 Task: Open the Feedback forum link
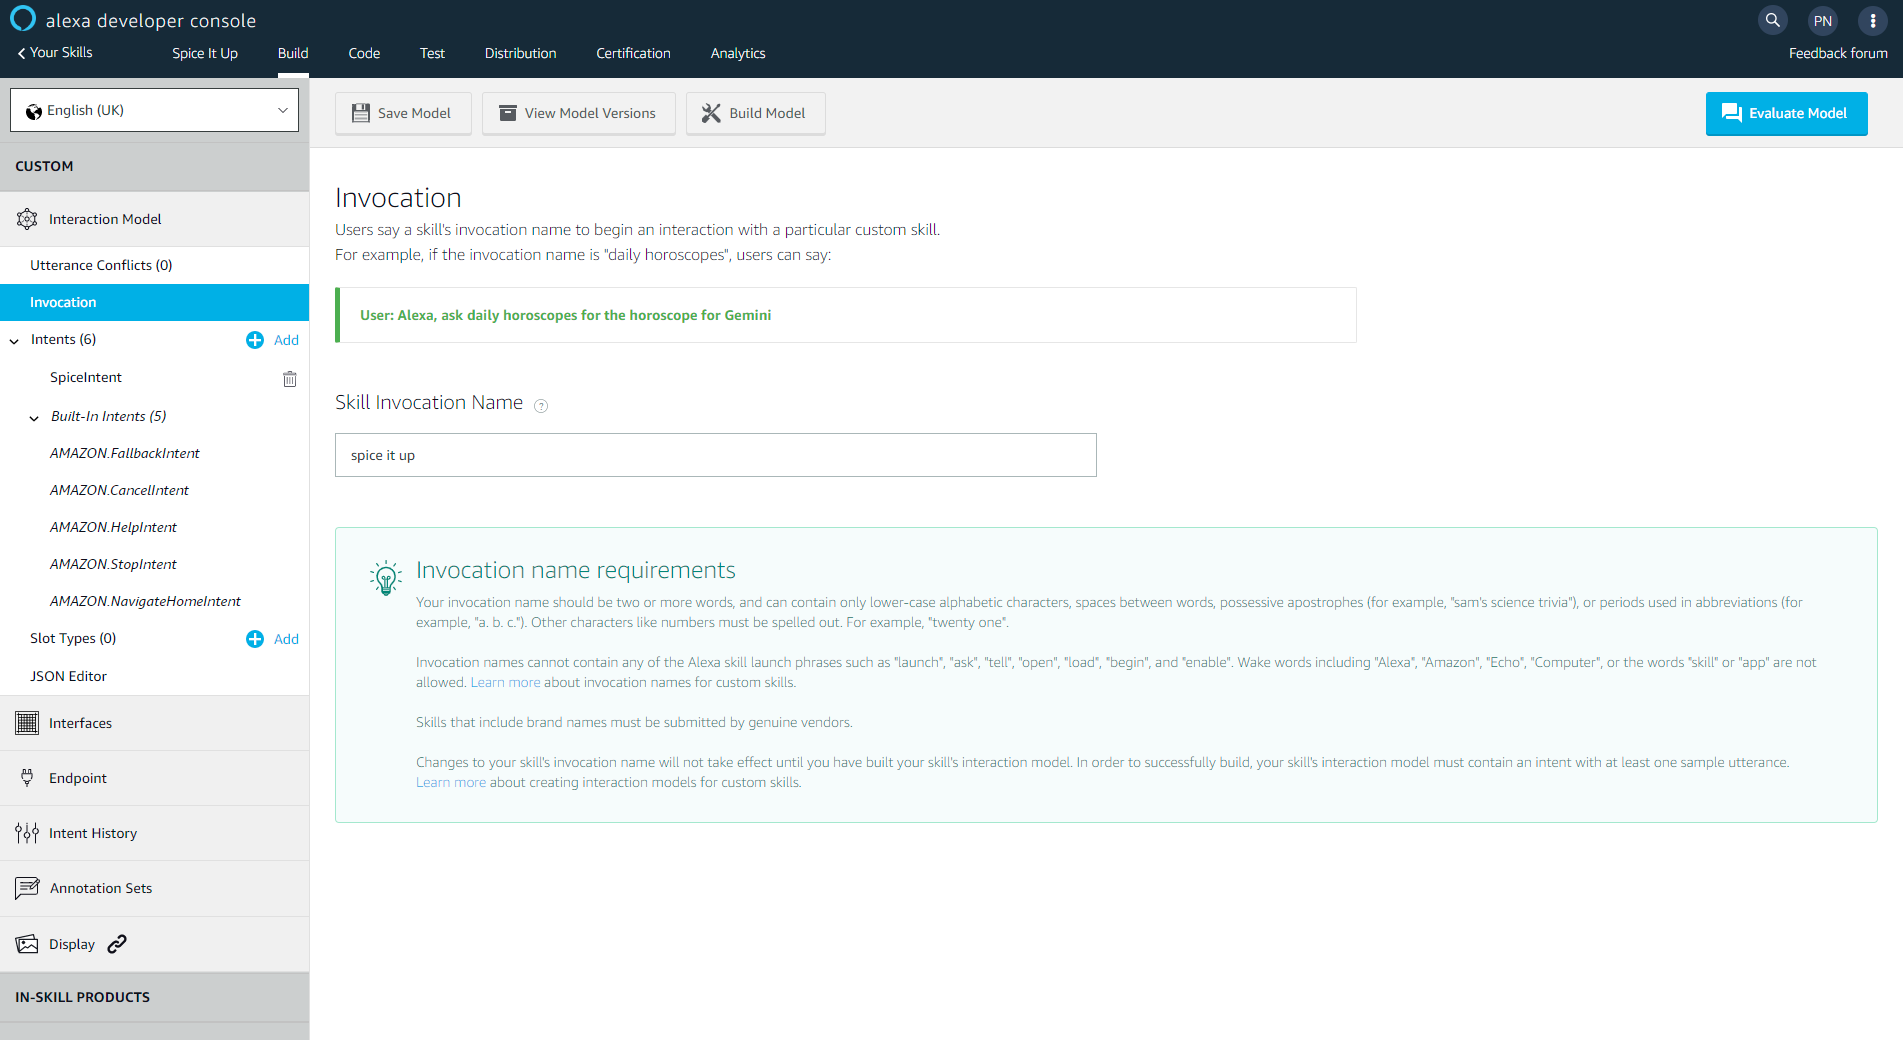click(x=1838, y=53)
